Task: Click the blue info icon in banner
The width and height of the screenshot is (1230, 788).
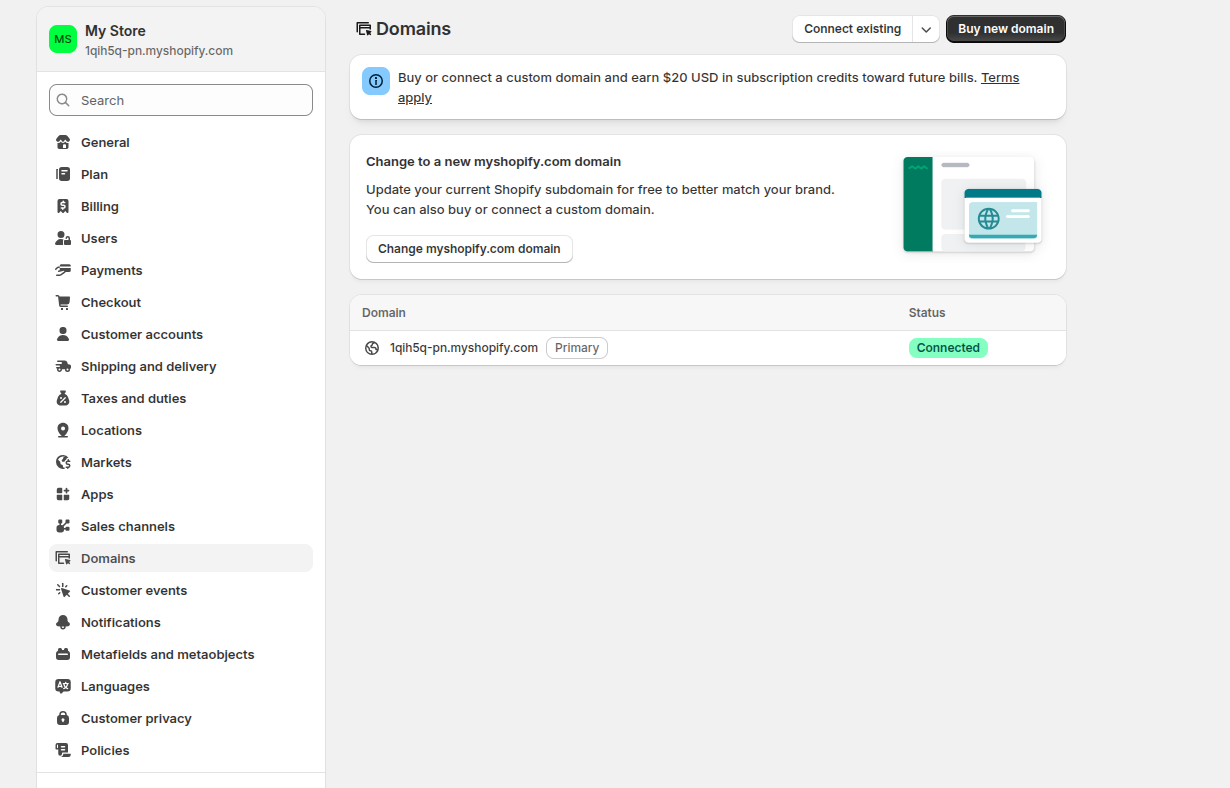Action: coord(376,81)
